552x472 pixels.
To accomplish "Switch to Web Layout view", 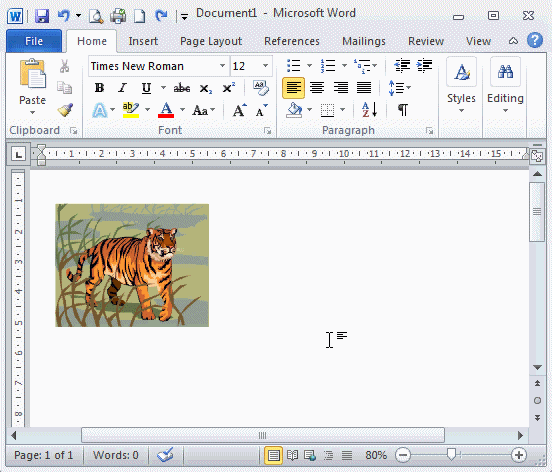I will (310, 455).
